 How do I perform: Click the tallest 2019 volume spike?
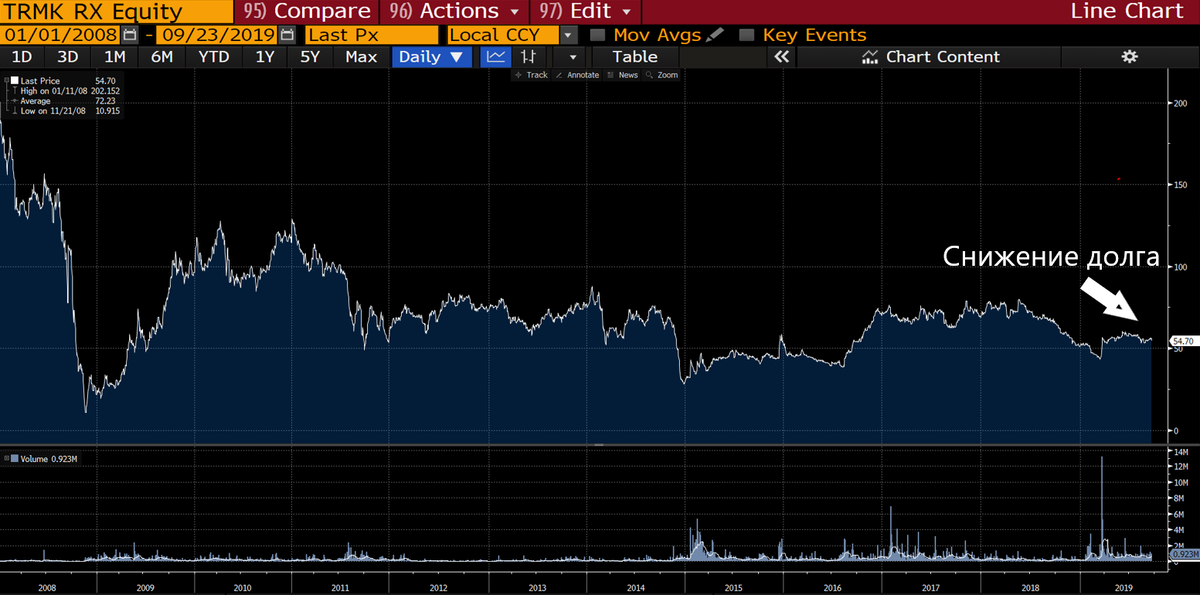point(1101,508)
